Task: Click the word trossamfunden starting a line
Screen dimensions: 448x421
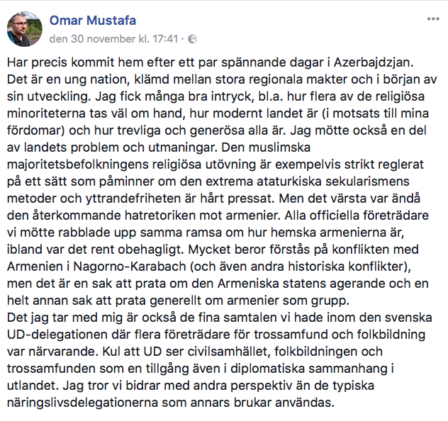Action: [50, 369]
